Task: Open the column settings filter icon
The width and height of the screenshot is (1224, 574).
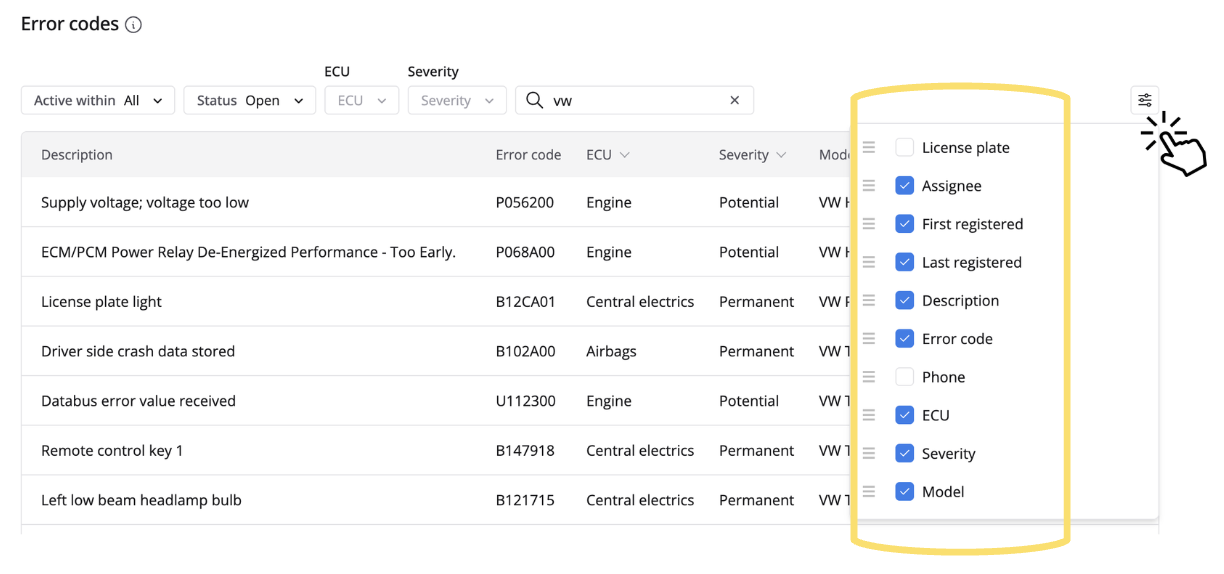Action: [1144, 100]
